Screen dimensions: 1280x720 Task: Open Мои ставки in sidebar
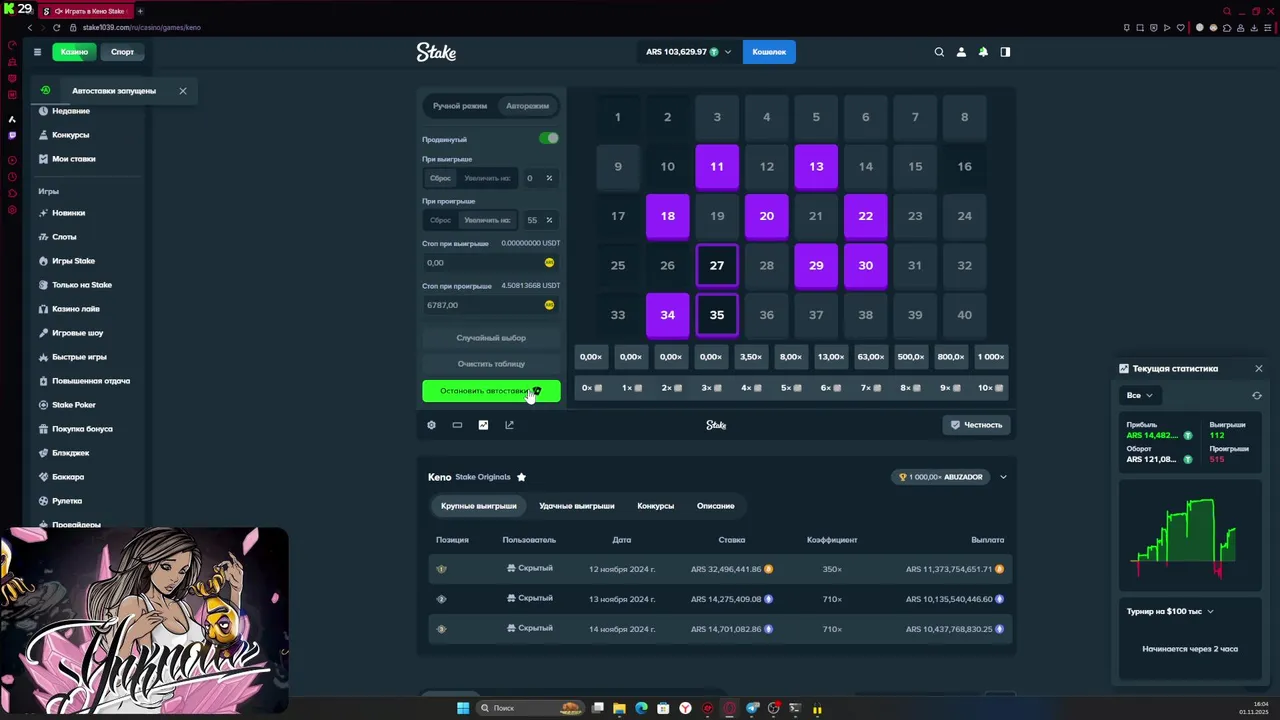(x=74, y=159)
